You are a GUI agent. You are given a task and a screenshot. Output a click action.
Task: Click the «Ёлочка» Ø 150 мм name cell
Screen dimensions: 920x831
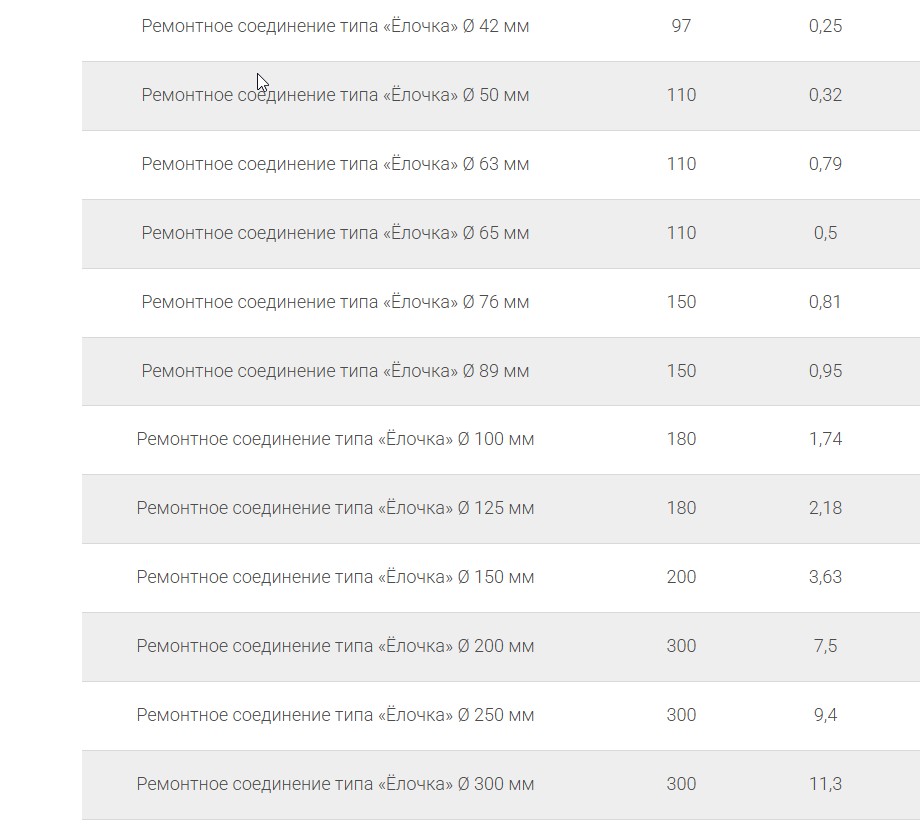(x=335, y=577)
